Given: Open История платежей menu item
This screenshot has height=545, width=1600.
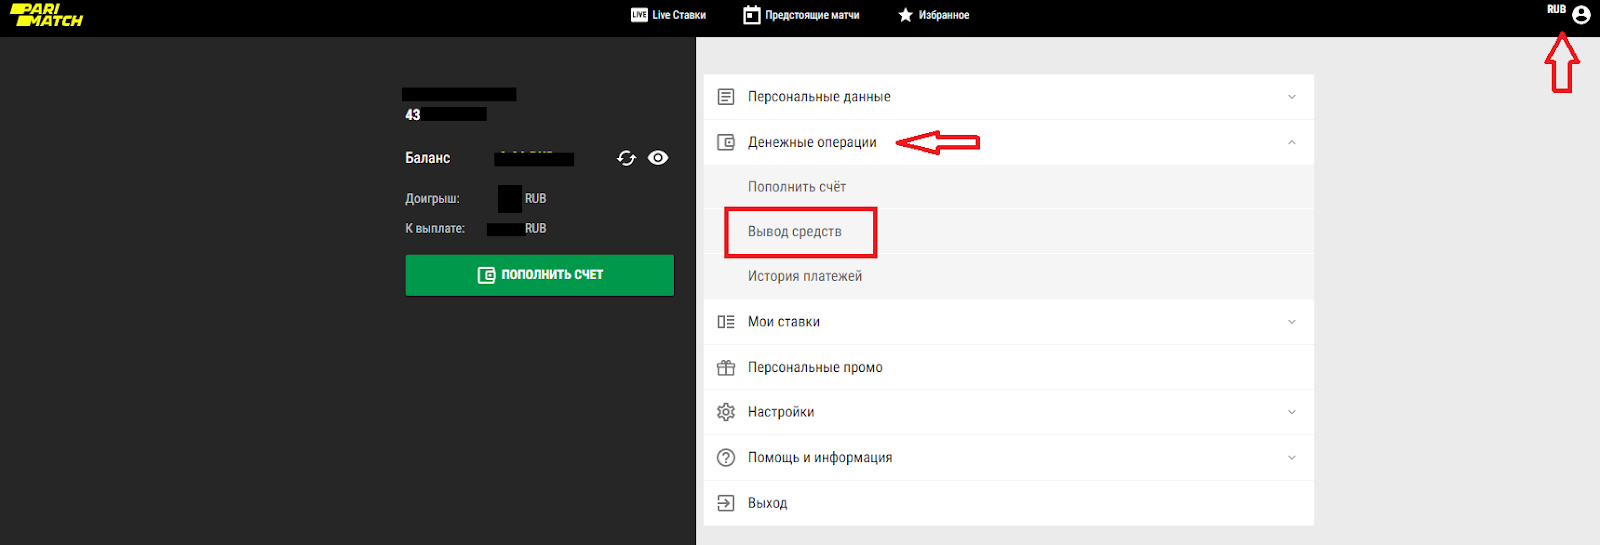Looking at the screenshot, I should (805, 276).
